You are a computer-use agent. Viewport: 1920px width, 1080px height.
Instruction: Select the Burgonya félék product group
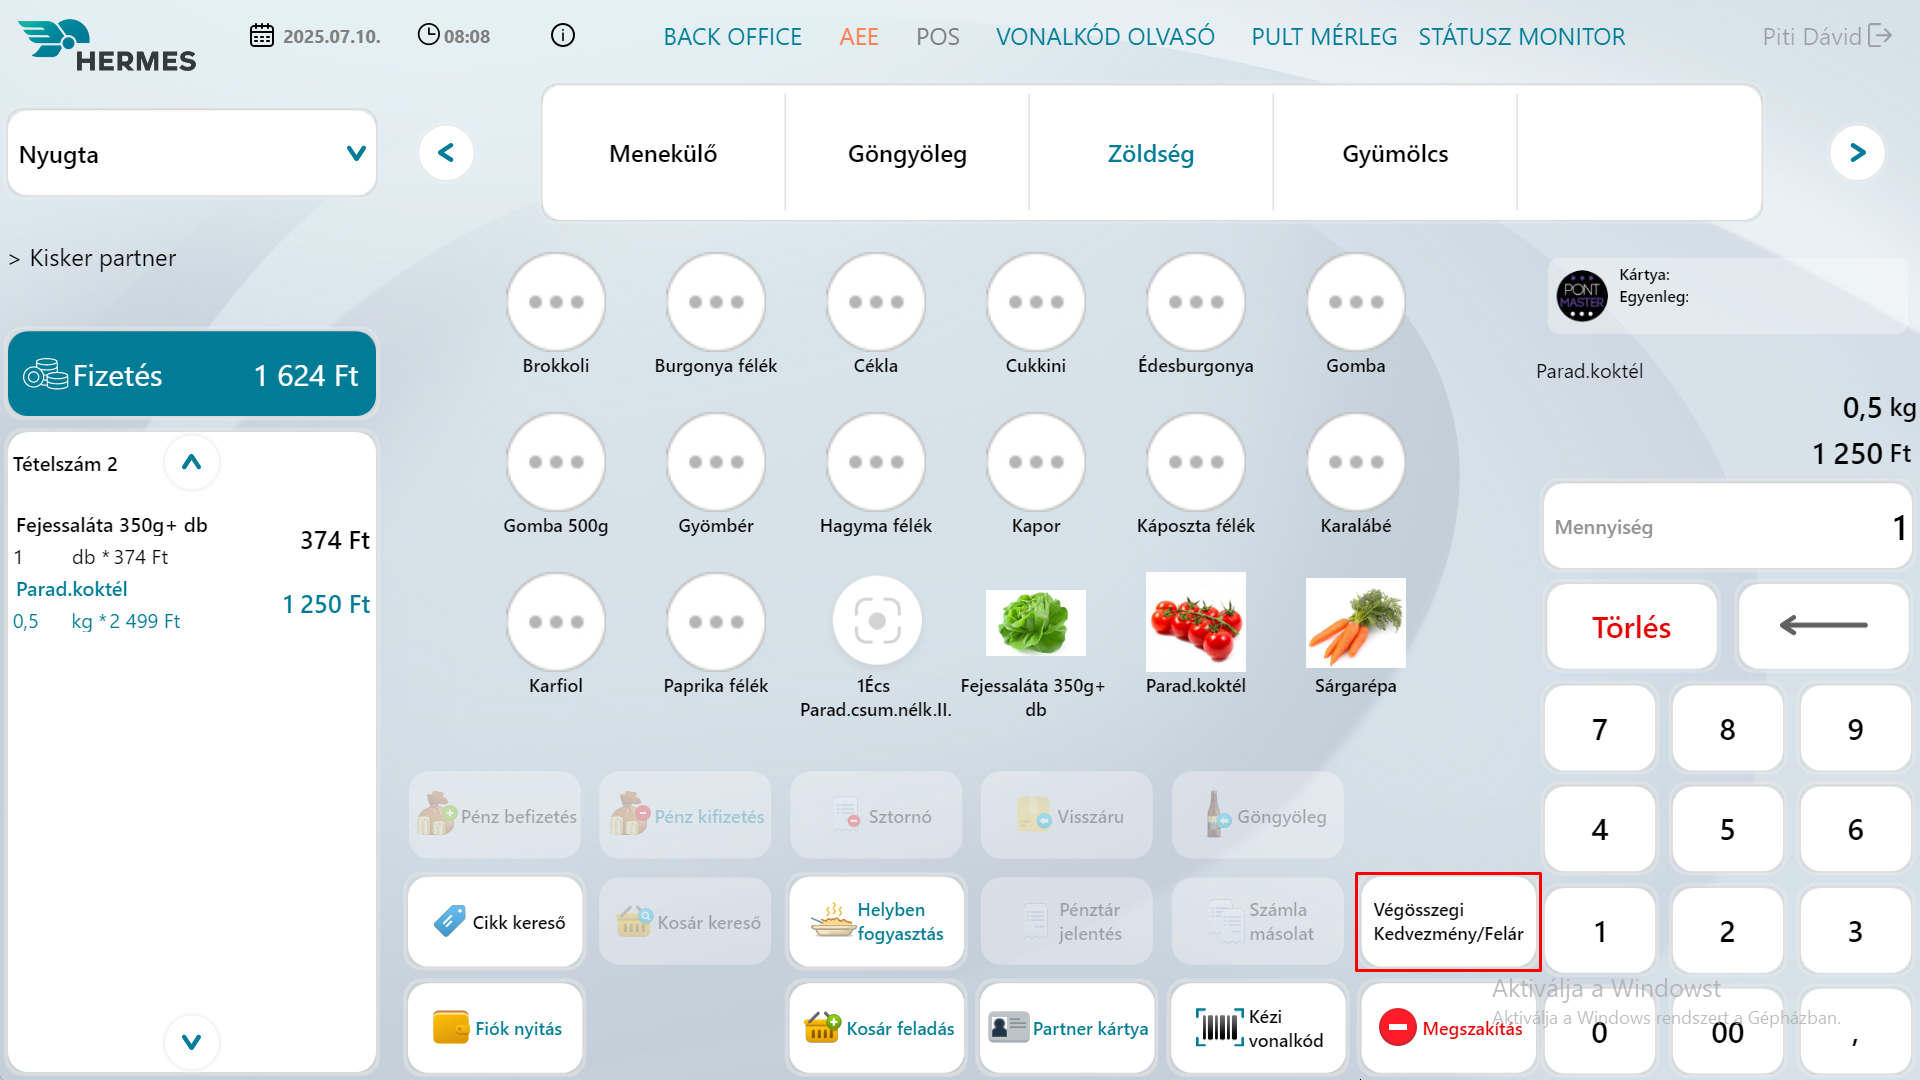(x=716, y=302)
